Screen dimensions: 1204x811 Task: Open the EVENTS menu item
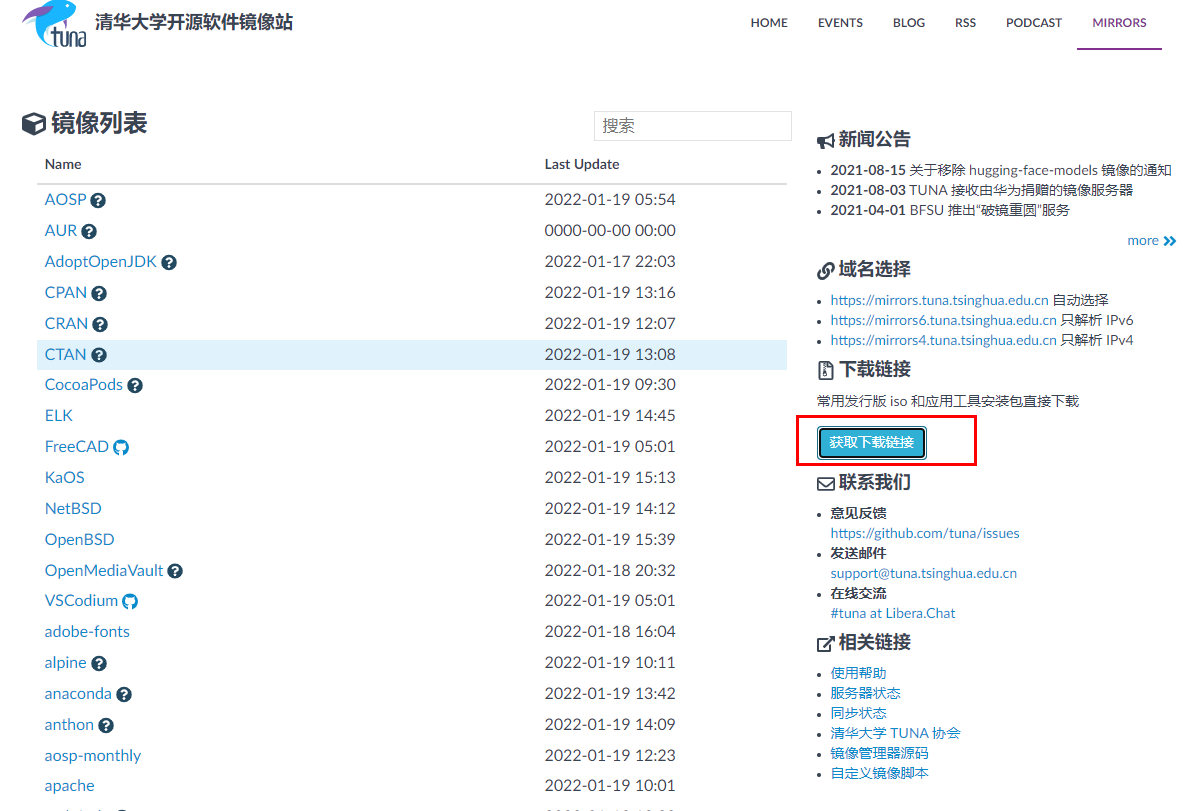tap(840, 23)
